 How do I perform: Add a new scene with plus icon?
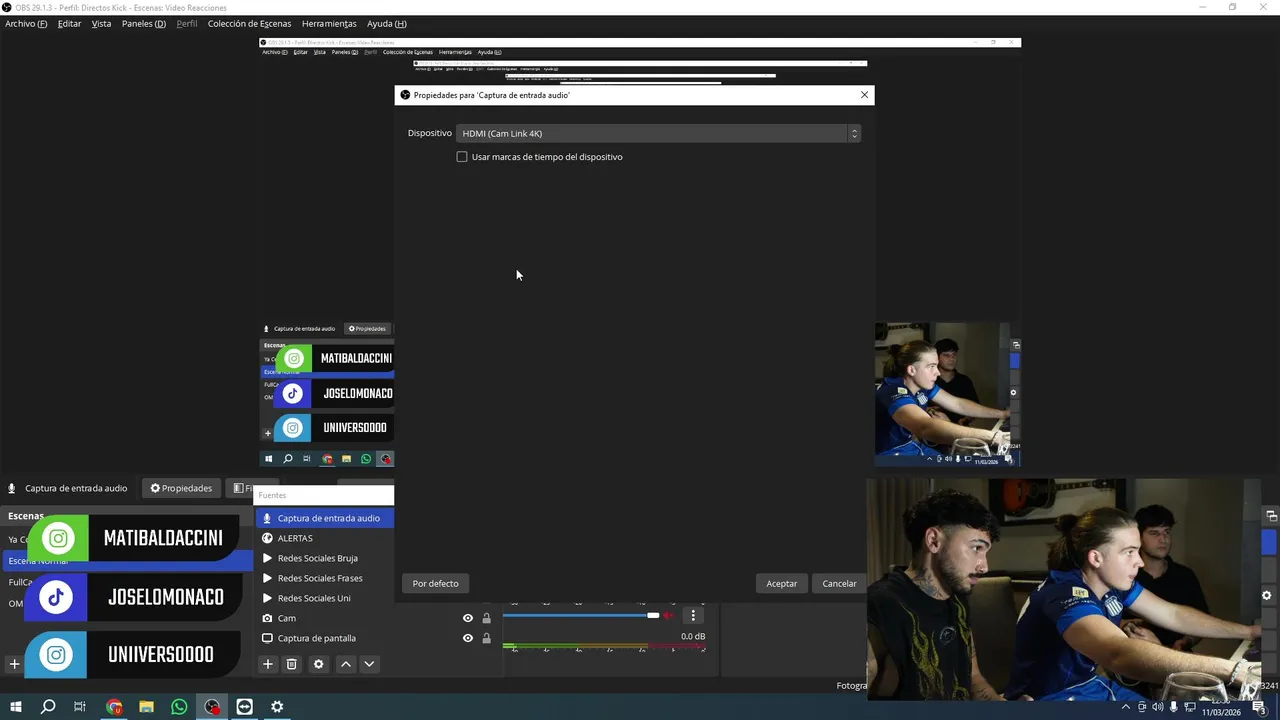14,664
